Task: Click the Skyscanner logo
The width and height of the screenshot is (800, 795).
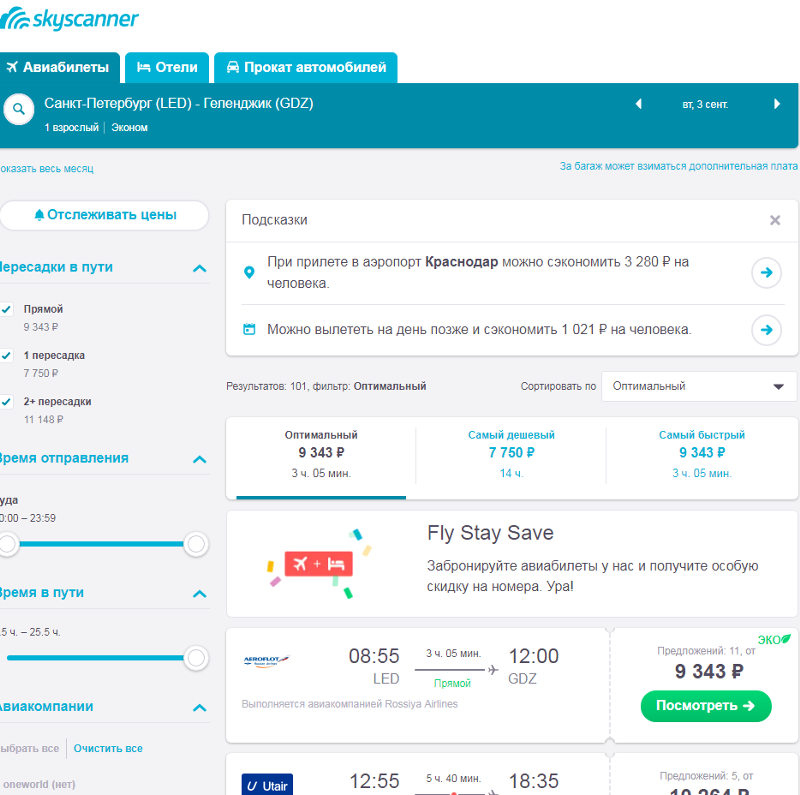Action: click(69, 19)
